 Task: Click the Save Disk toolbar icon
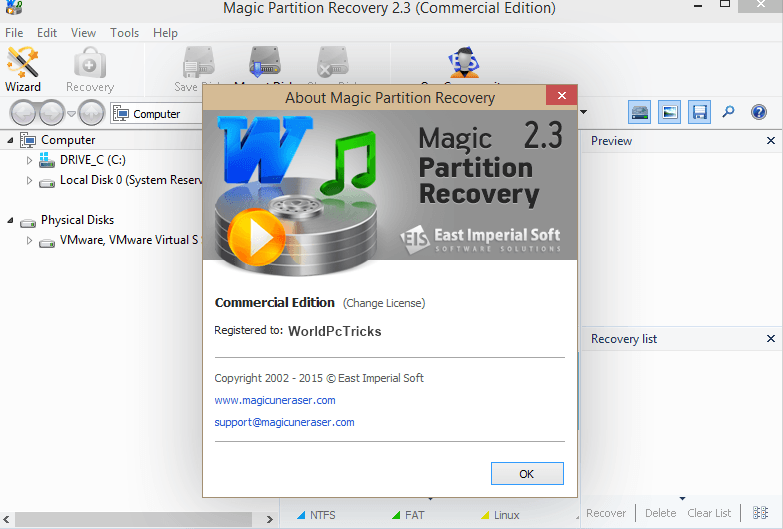(199, 64)
